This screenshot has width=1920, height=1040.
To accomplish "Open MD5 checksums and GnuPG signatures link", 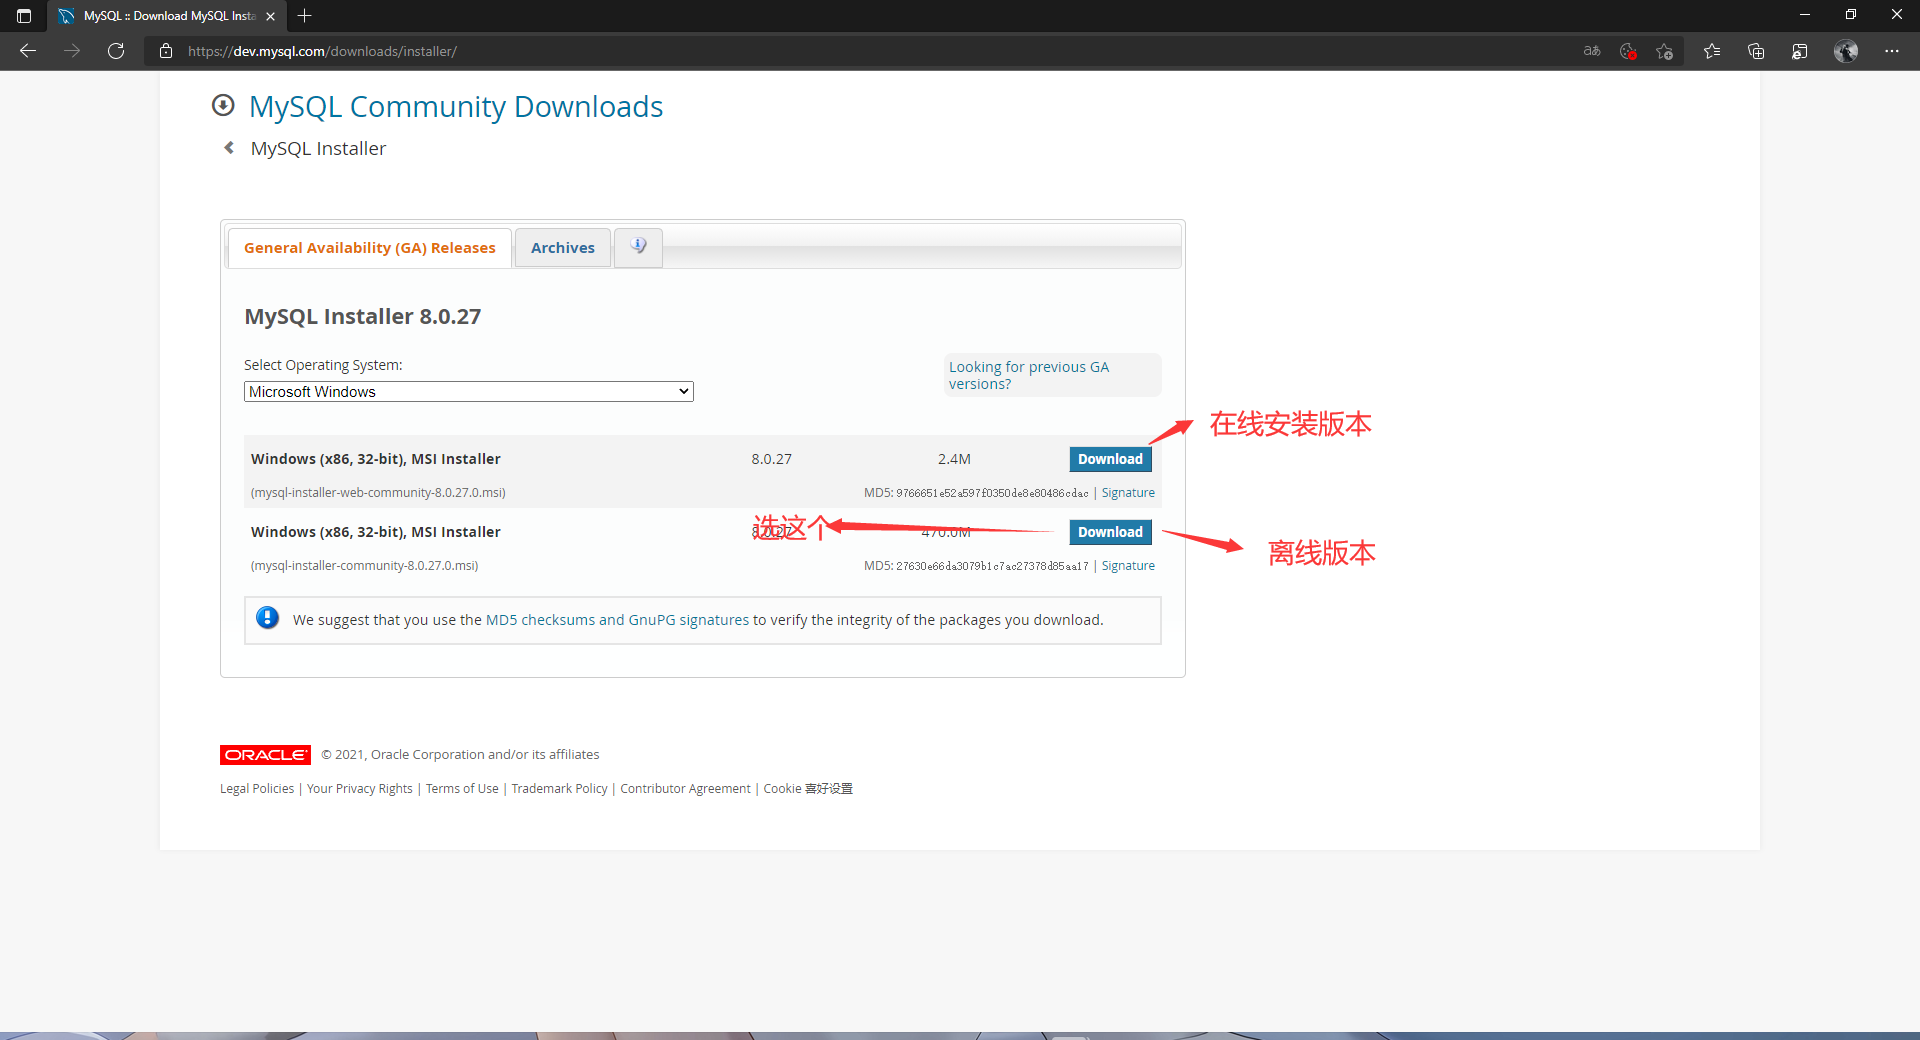I will point(617,620).
